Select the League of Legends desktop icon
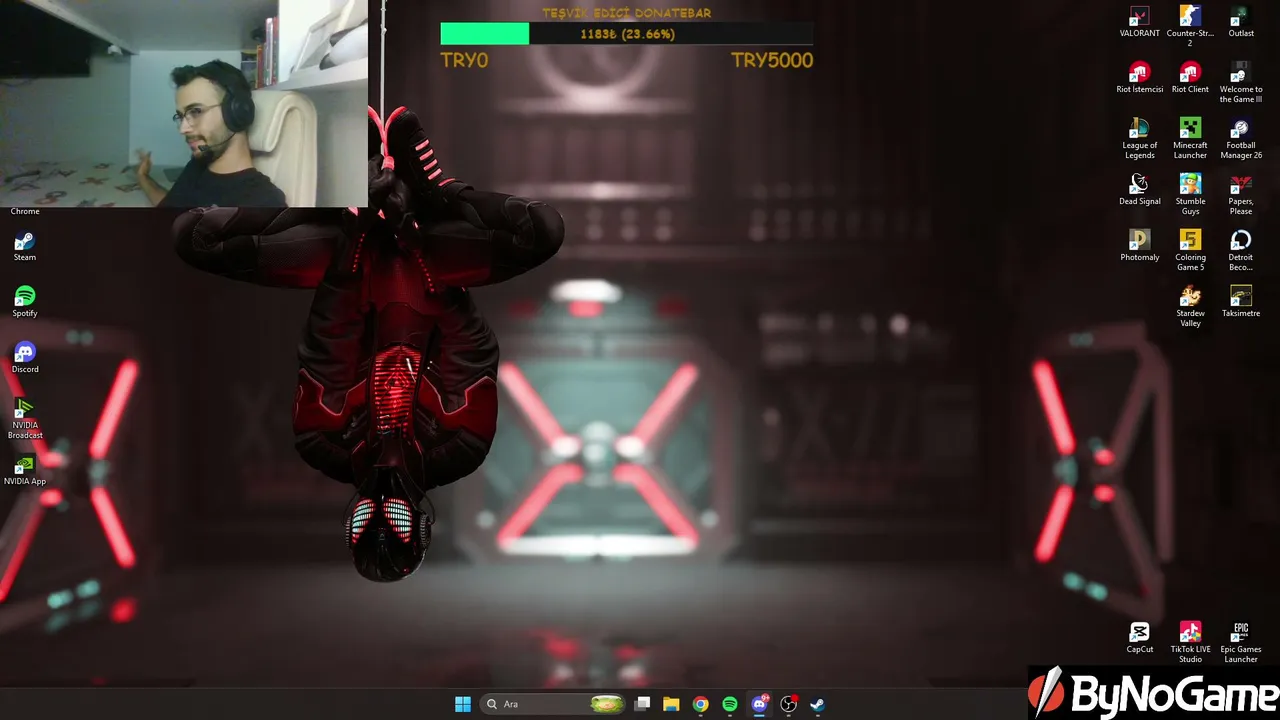The width and height of the screenshot is (1280, 720). [1139, 139]
